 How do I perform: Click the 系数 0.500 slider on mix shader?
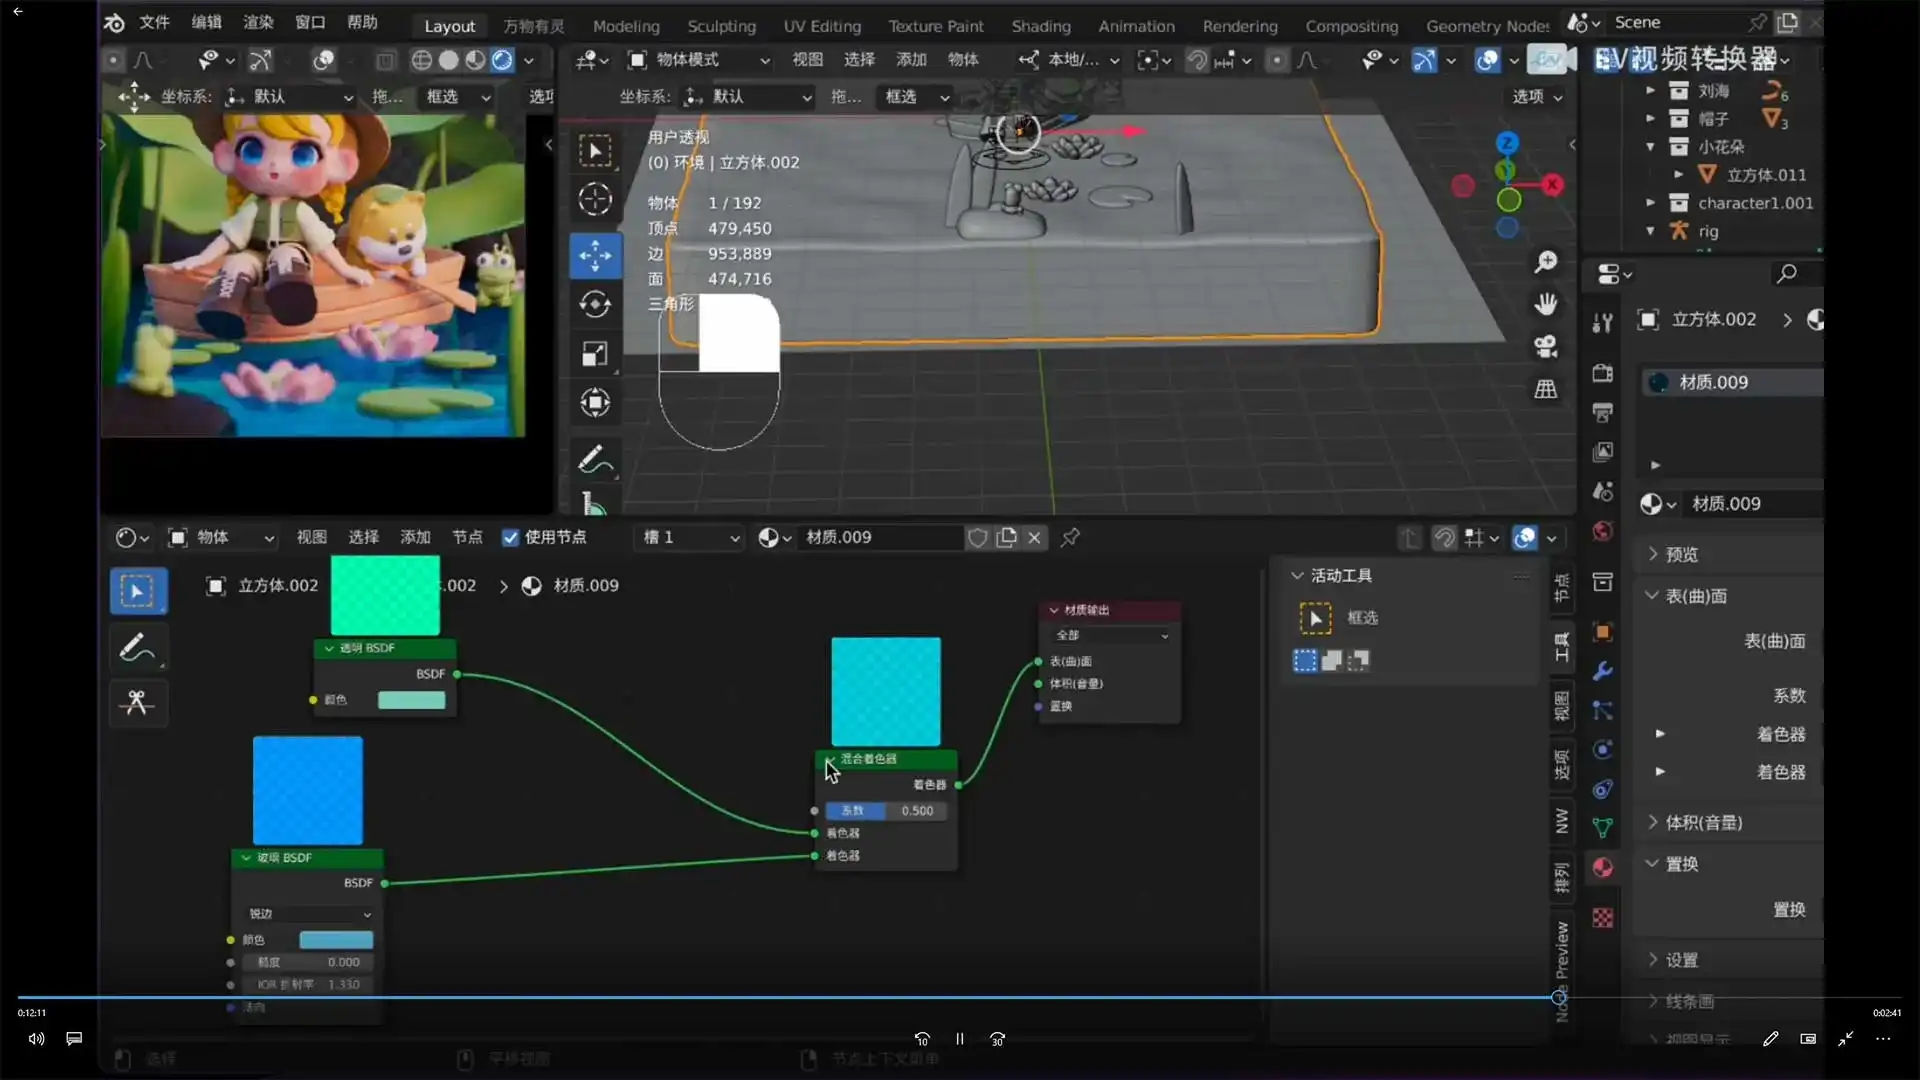coord(886,810)
